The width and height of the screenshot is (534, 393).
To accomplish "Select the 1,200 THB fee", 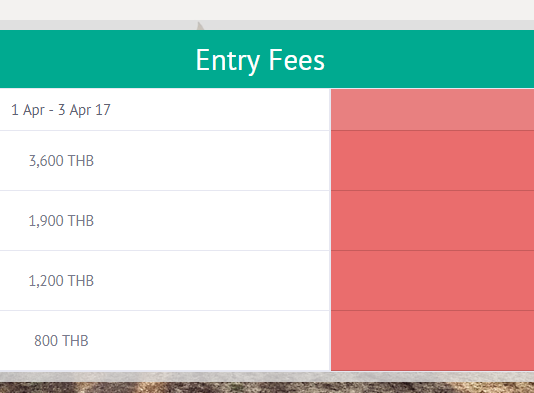I will pos(61,281).
